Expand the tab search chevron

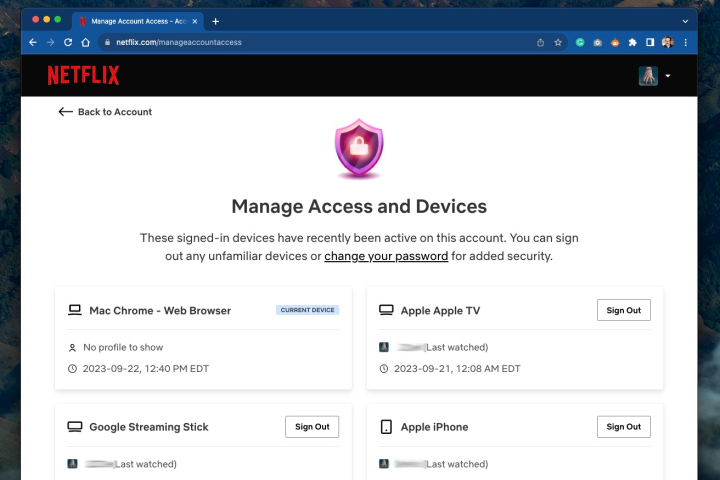coord(685,21)
